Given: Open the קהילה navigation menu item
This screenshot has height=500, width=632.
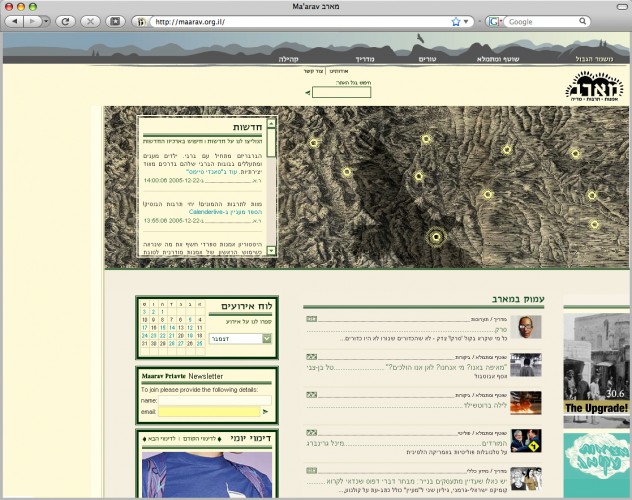Looking at the screenshot, I should [288, 59].
